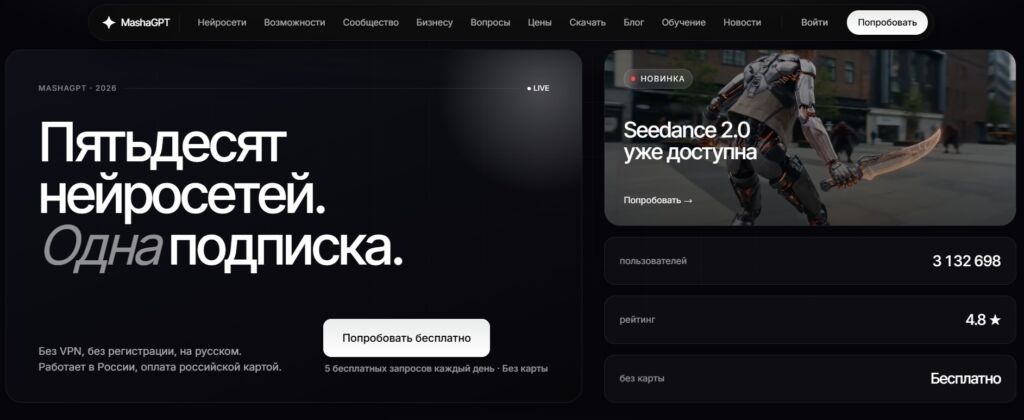Click the пользователей label
Image resolution: width=1024 pixels, height=420 pixels.
pos(653,261)
